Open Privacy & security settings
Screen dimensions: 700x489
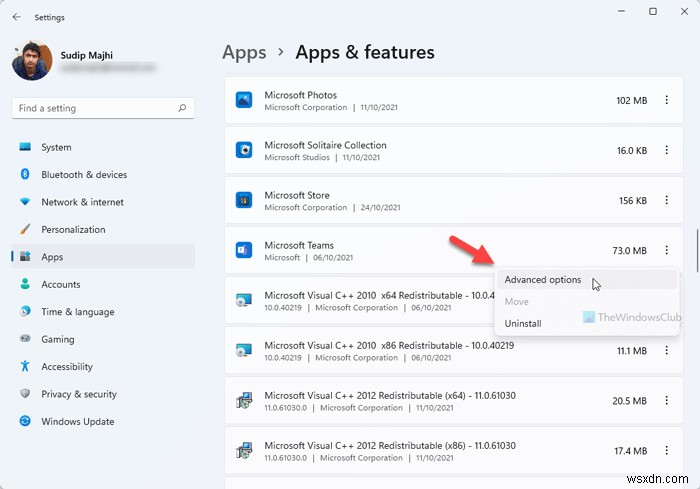click(103, 393)
